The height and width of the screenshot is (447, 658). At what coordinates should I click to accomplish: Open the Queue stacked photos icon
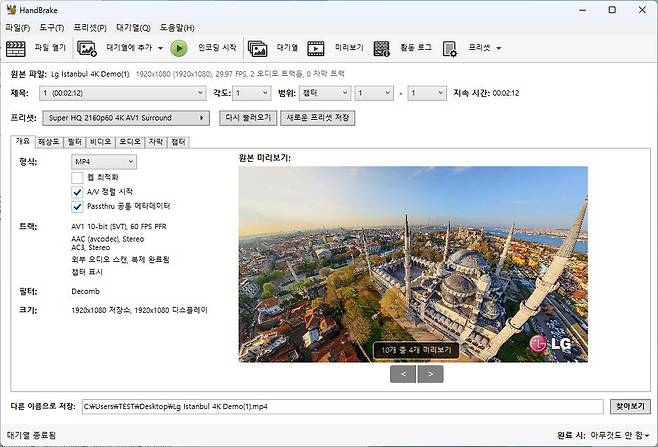(257, 48)
